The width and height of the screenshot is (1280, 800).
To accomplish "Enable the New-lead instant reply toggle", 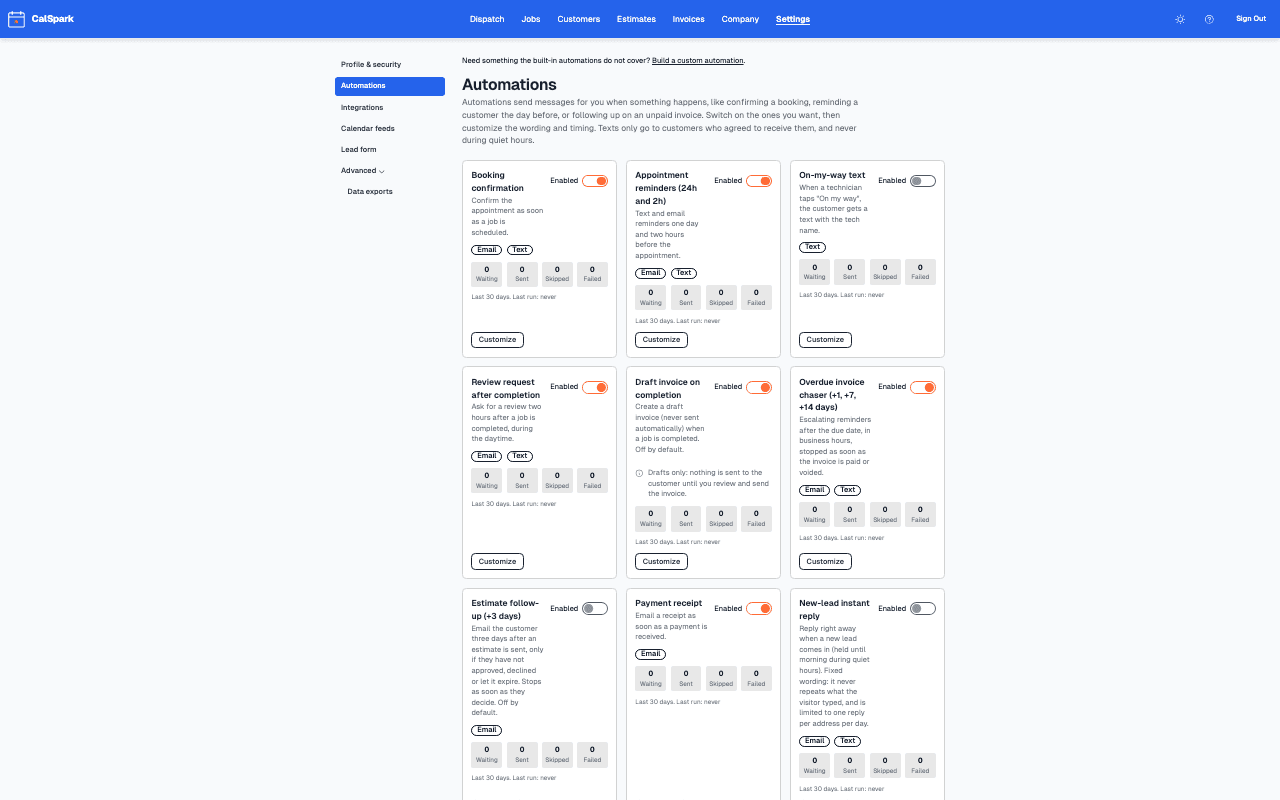I will [923, 608].
